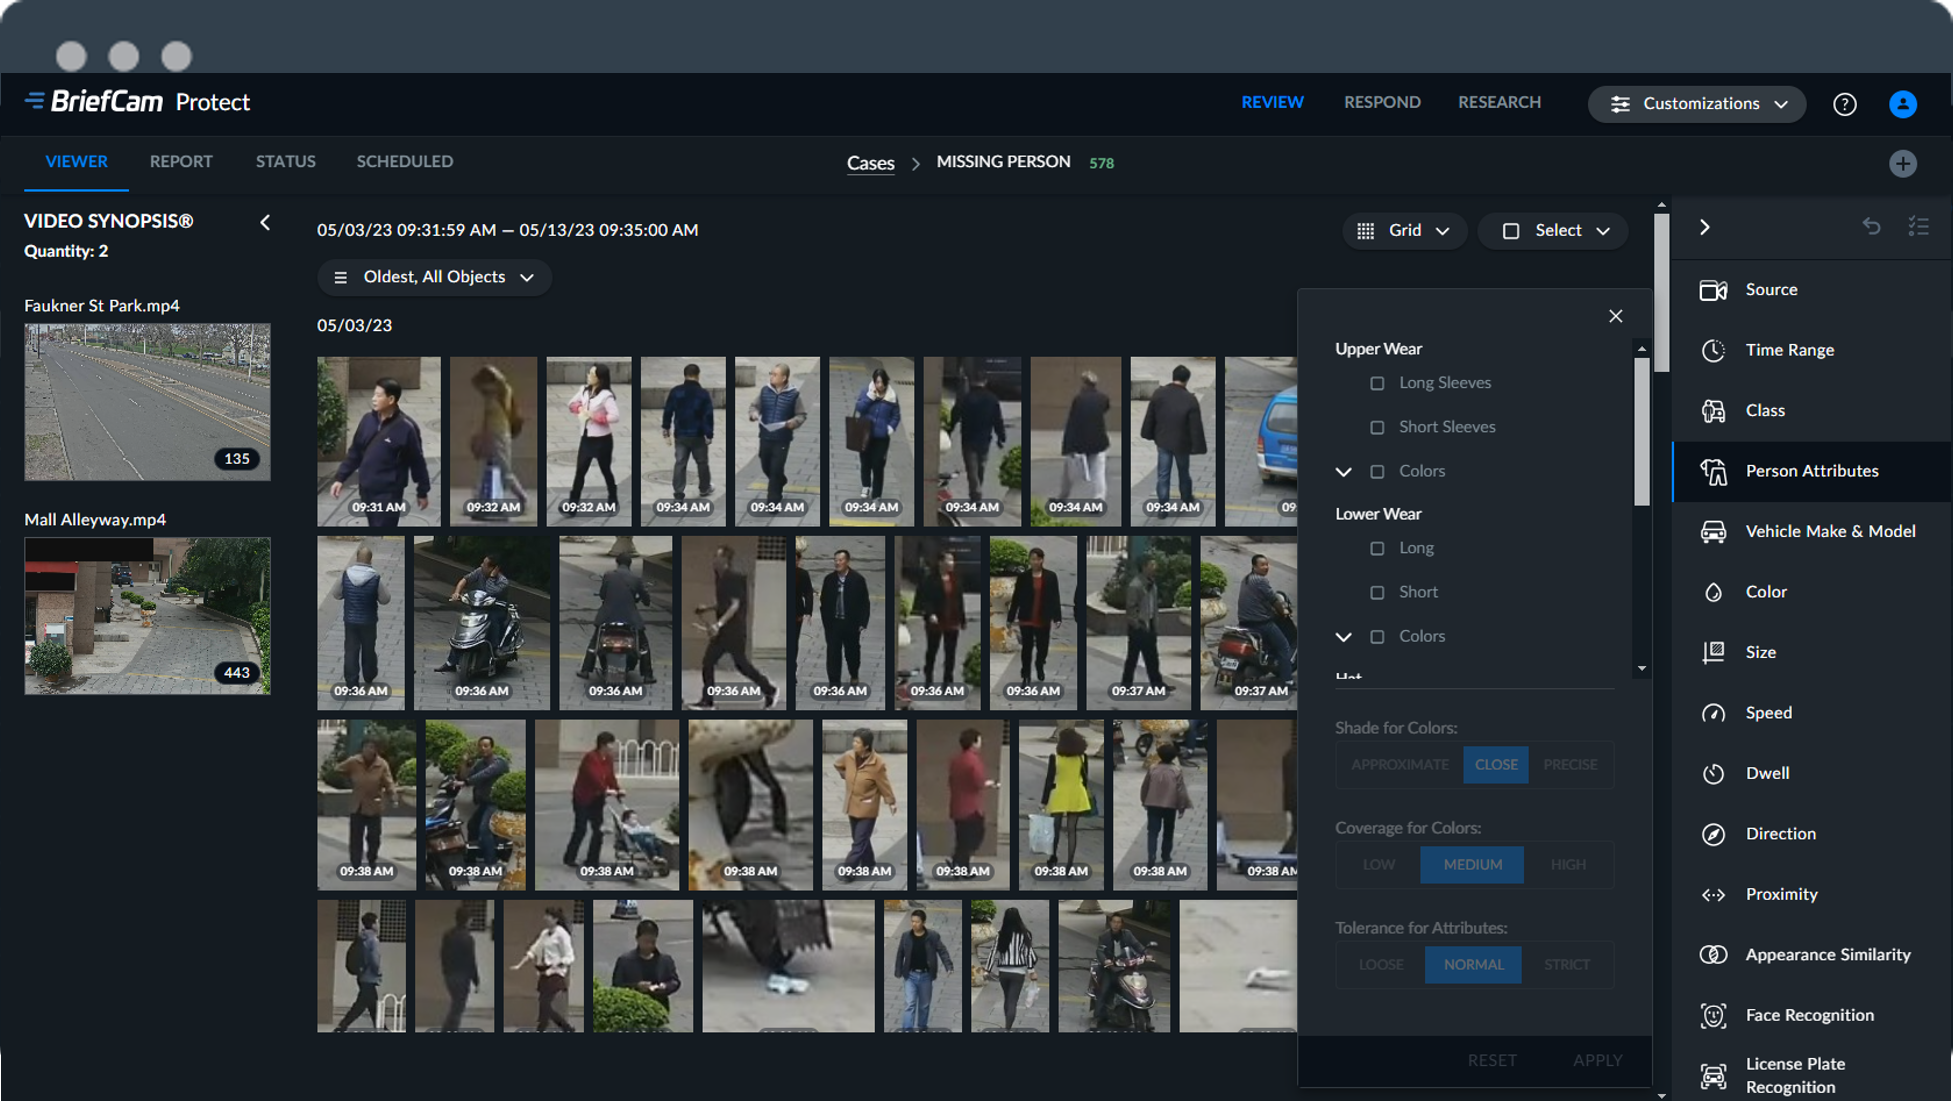Select the Time Range clock icon
Screen dimensions: 1953x1101
coord(1713,350)
